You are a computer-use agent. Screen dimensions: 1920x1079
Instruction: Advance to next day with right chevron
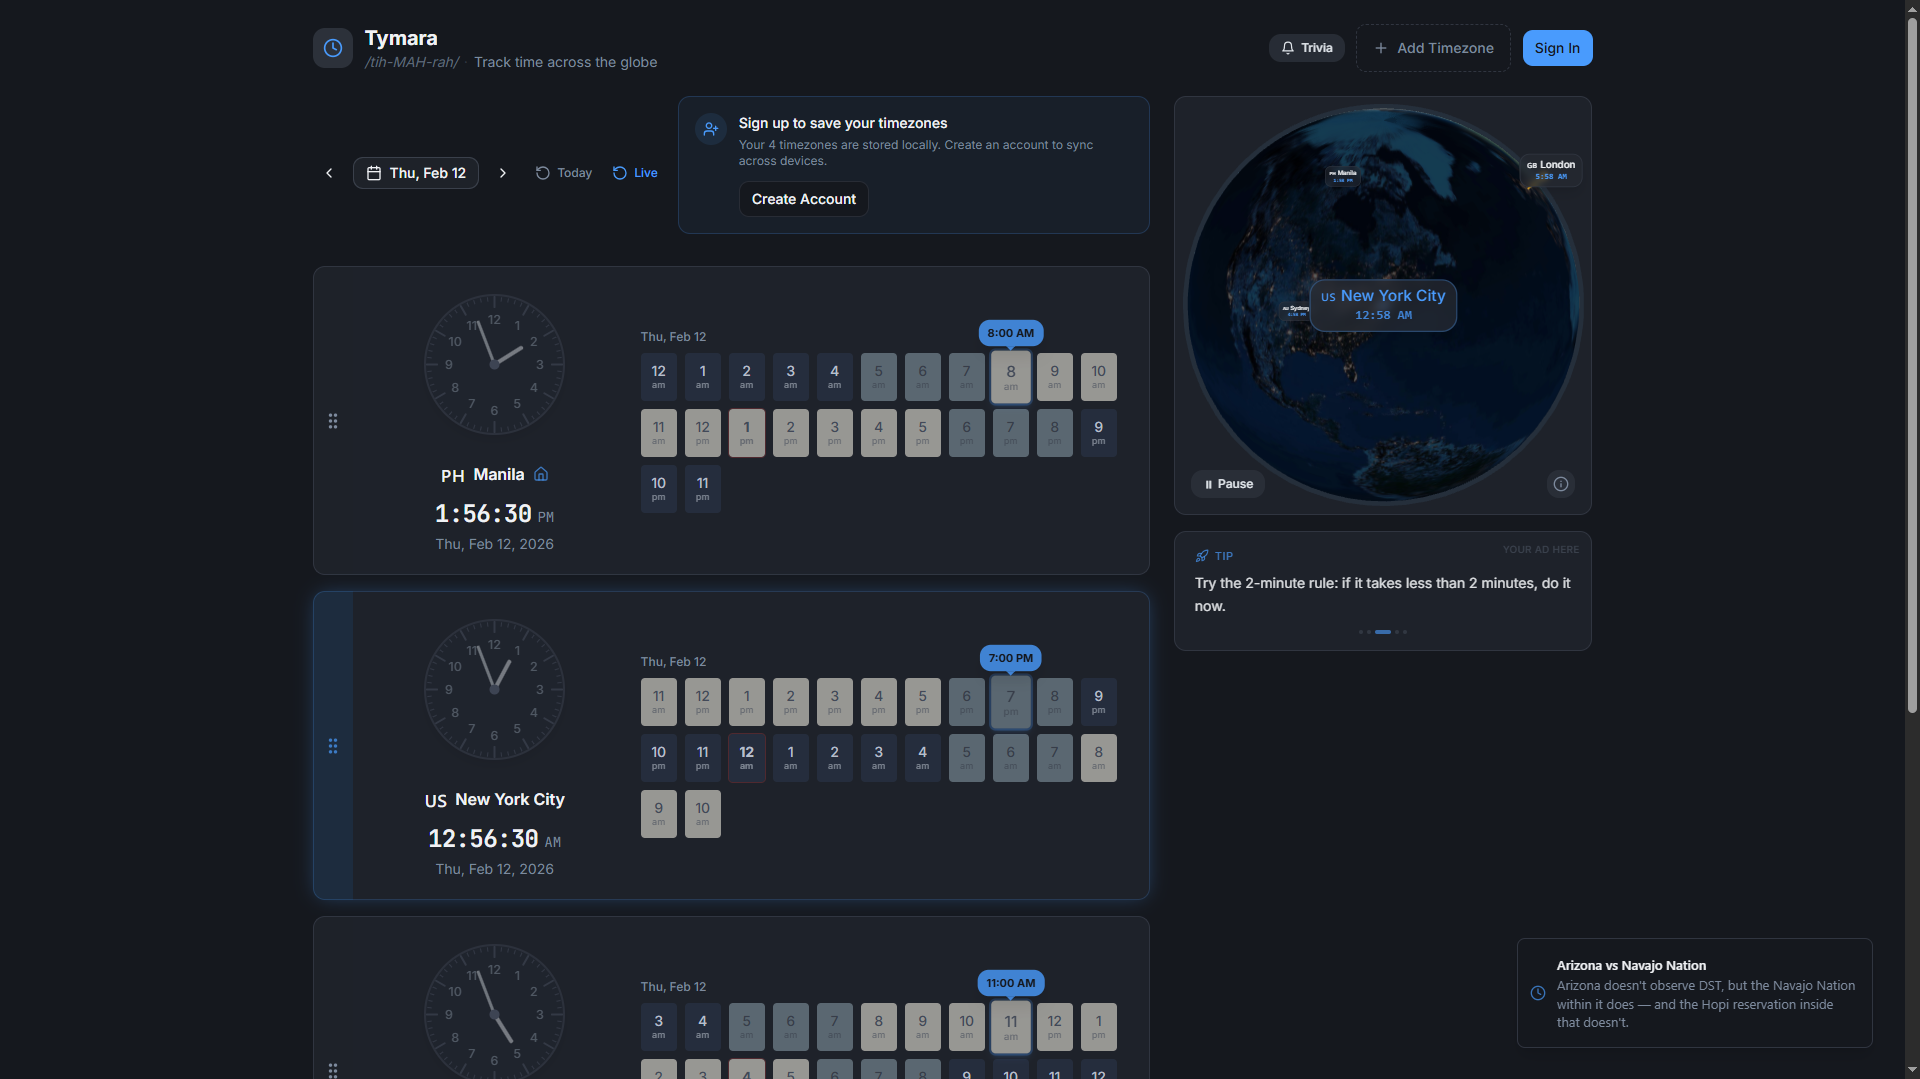coord(503,172)
